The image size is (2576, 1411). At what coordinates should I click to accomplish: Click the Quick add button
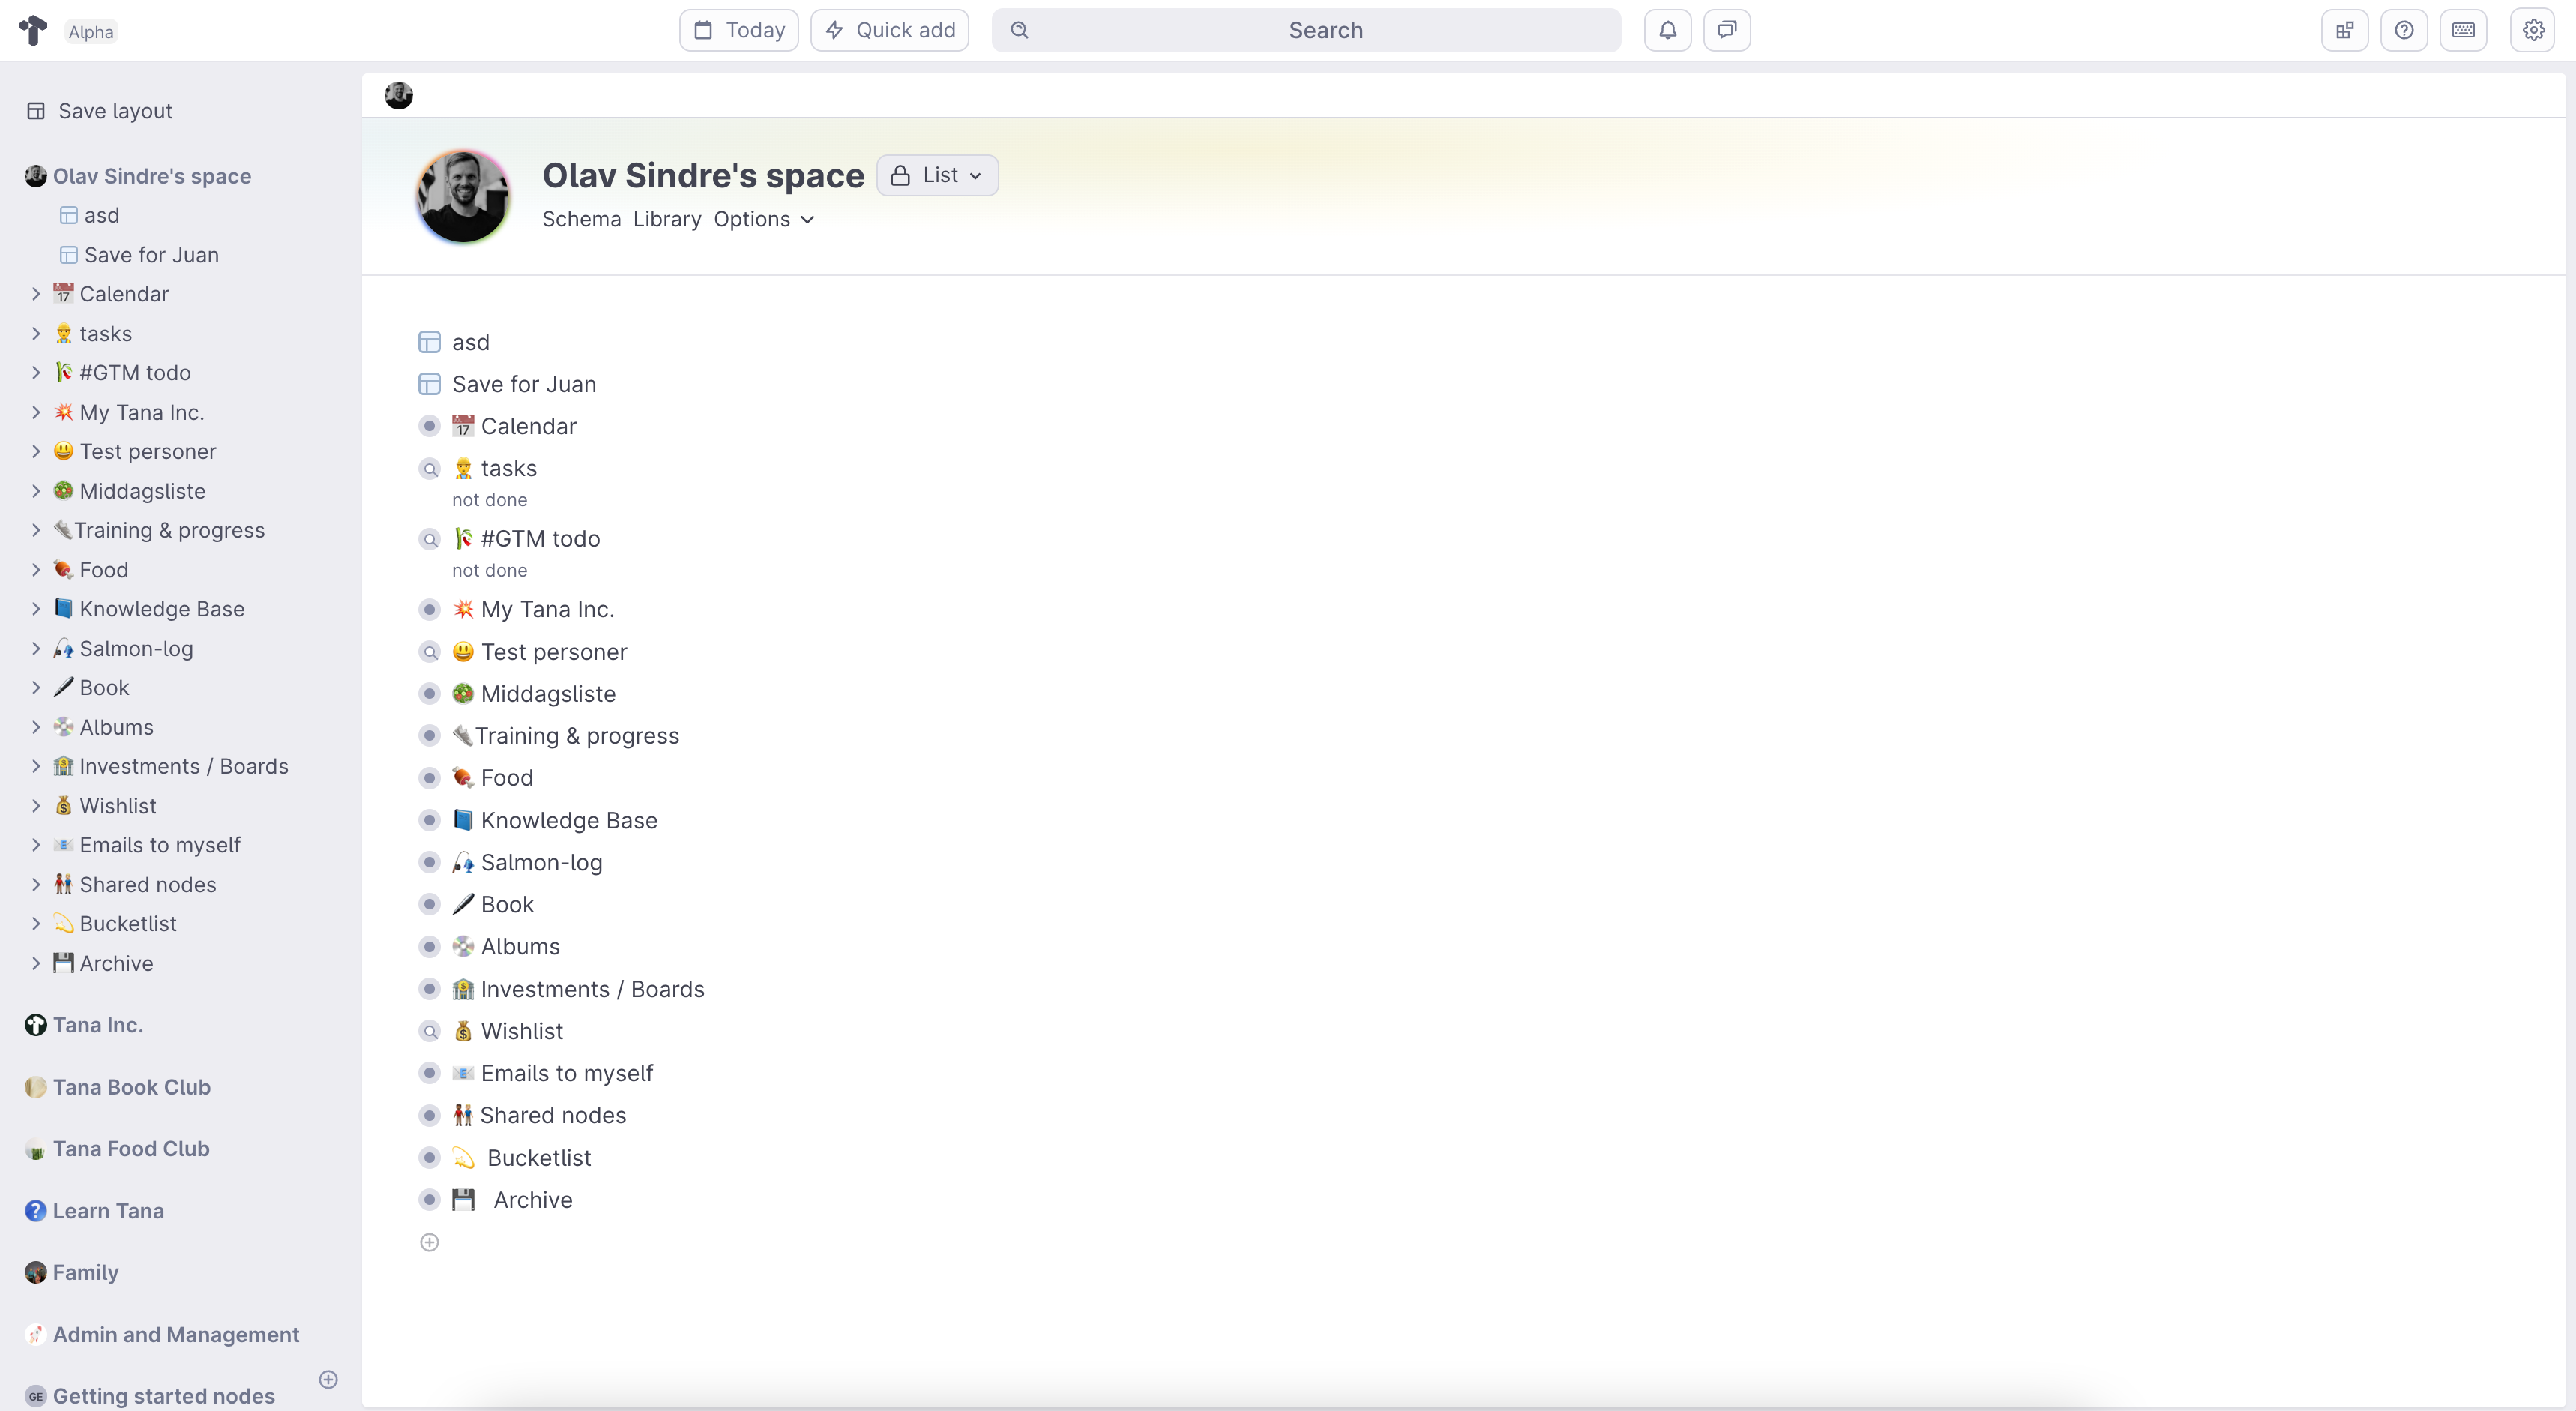[x=889, y=30]
